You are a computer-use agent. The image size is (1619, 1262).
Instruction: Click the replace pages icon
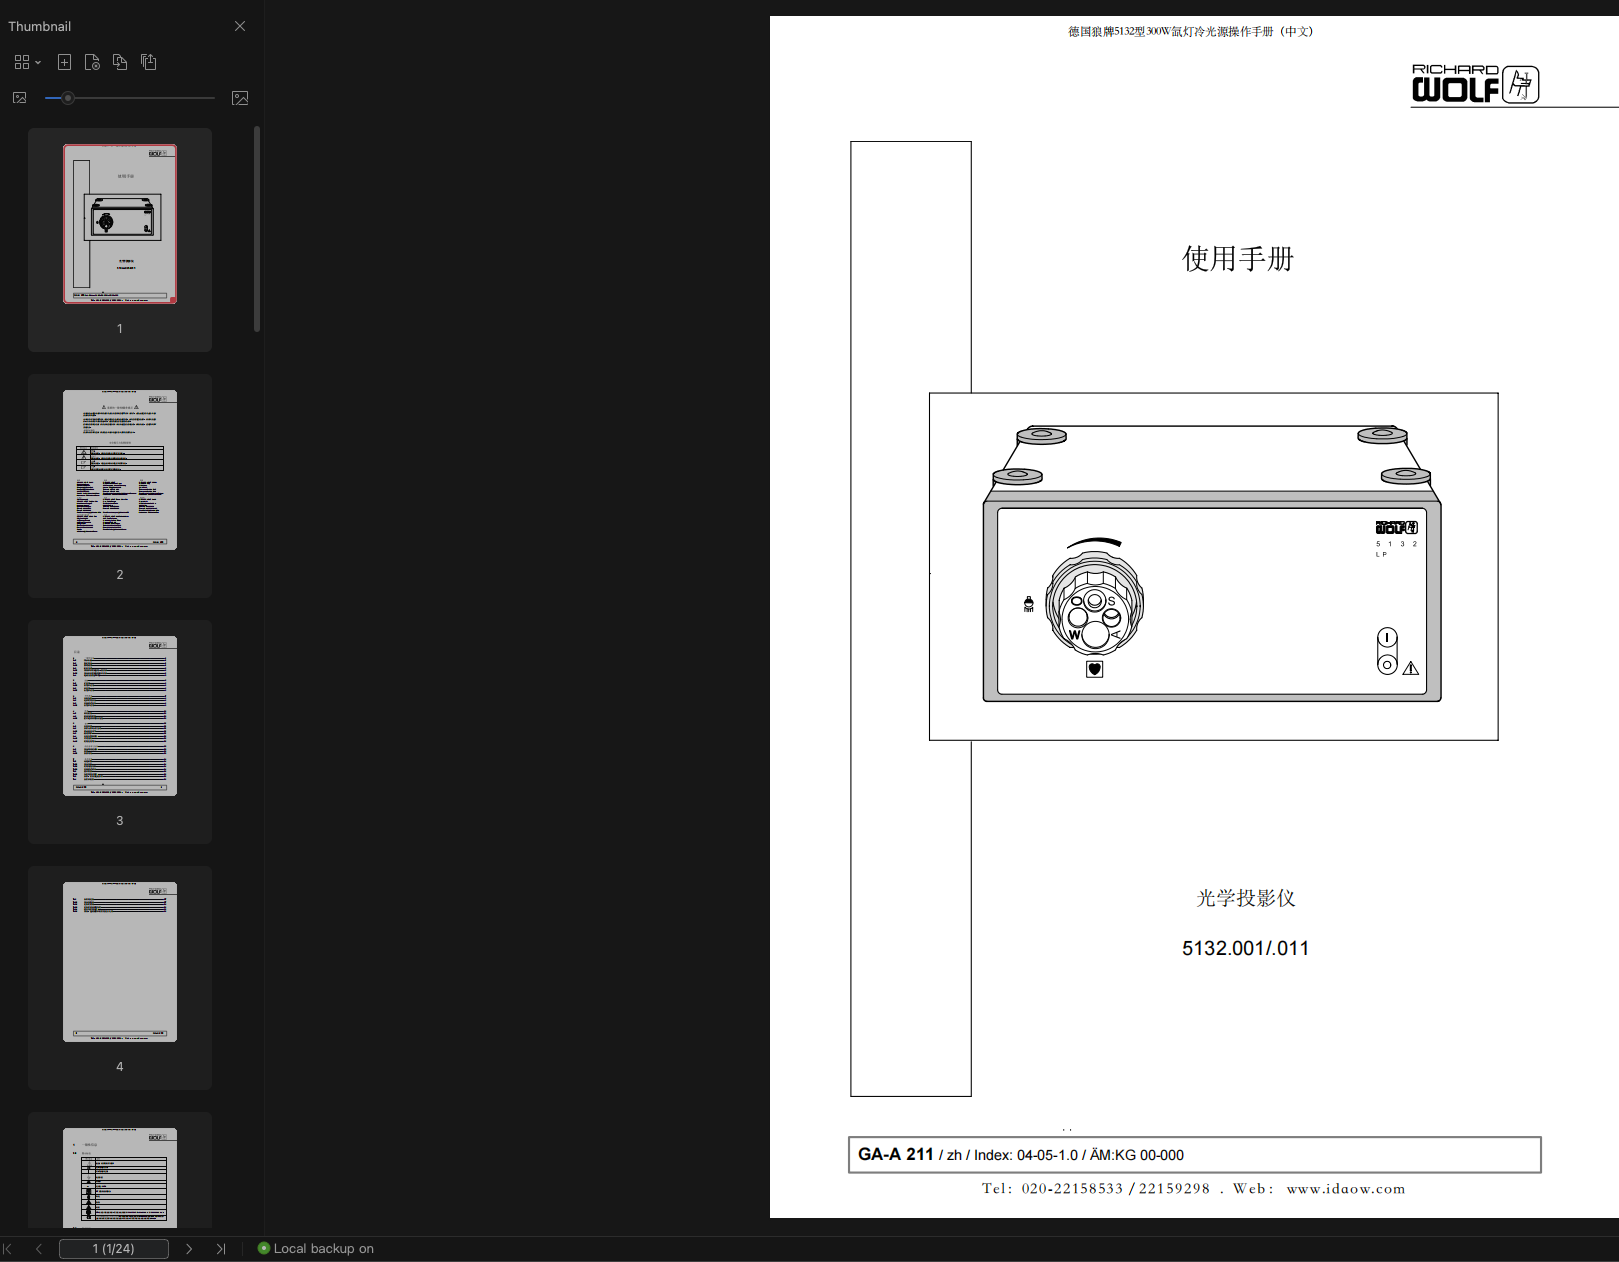pyautogui.click(x=120, y=62)
